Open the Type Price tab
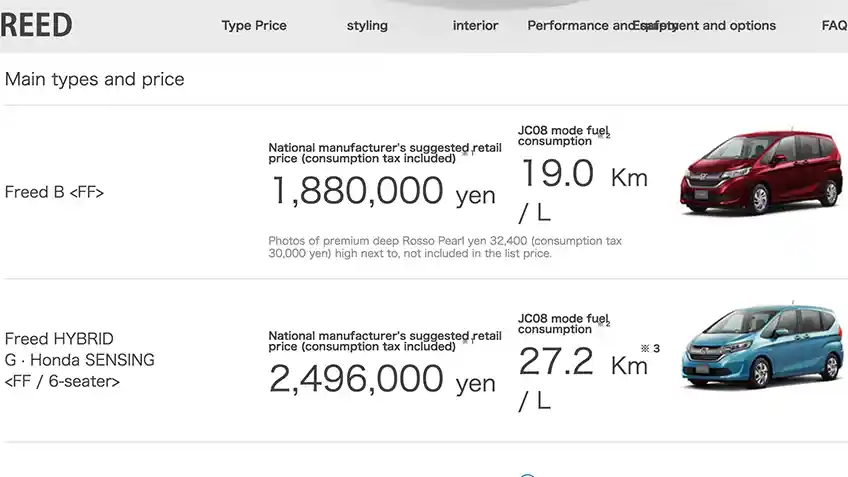Image resolution: width=848 pixels, height=477 pixels. coord(254,26)
